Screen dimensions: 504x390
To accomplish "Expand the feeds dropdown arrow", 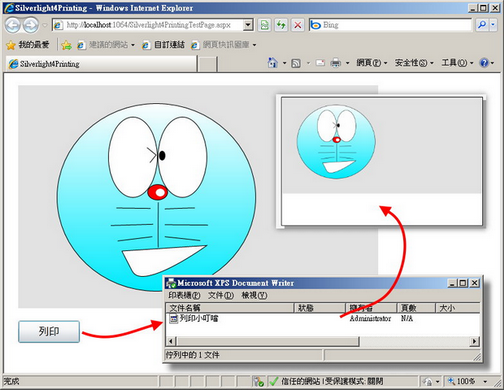I will click(308, 63).
